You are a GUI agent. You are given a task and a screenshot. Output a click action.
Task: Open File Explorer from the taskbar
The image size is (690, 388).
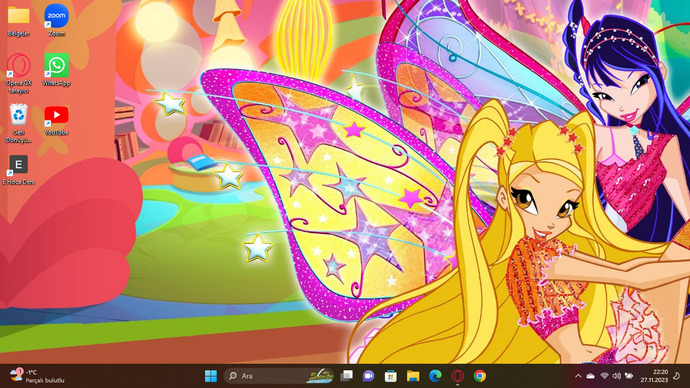(x=413, y=376)
